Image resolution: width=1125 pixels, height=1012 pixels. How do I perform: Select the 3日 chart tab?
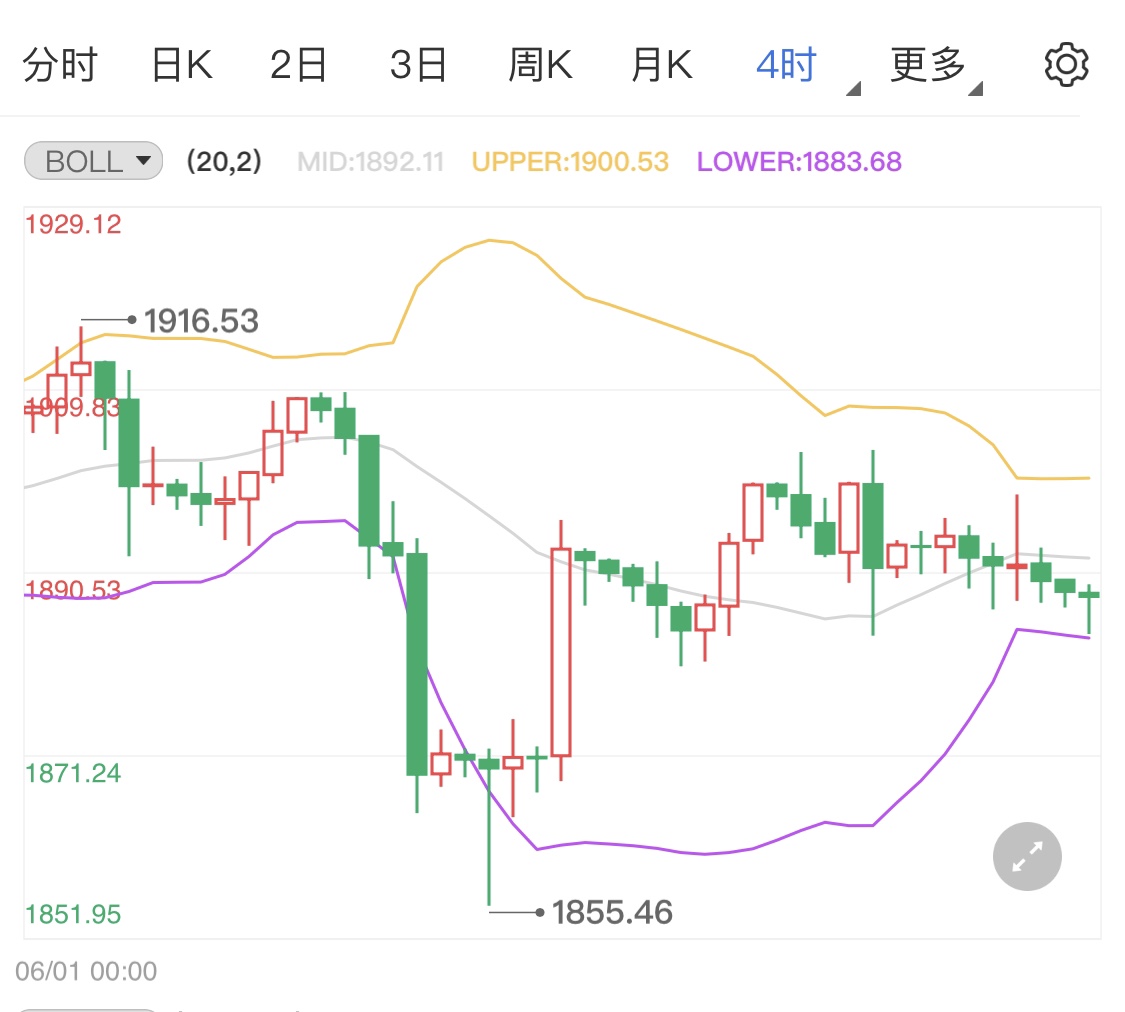(418, 65)
